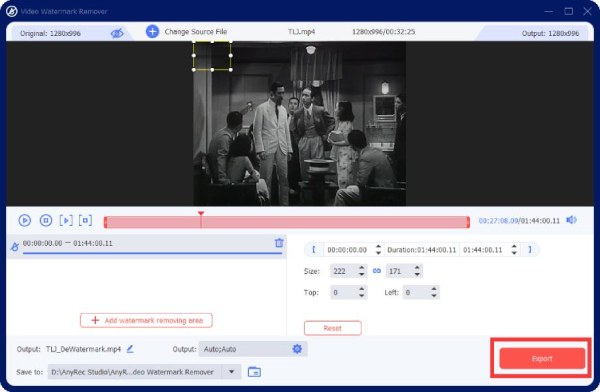Delete the watermark segment with trash icon

point(279,243)
